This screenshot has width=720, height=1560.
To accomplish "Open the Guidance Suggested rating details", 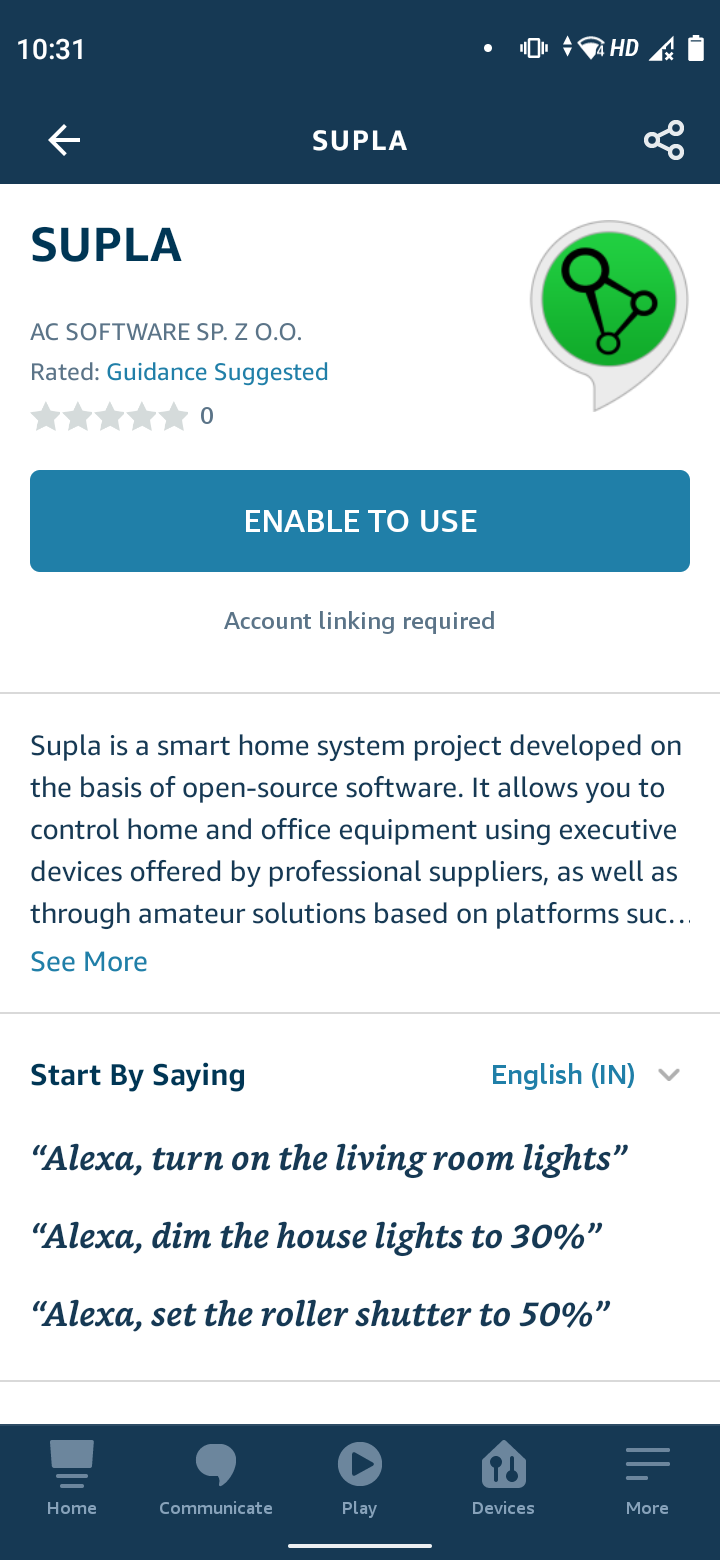I will (x=217, y=371).
